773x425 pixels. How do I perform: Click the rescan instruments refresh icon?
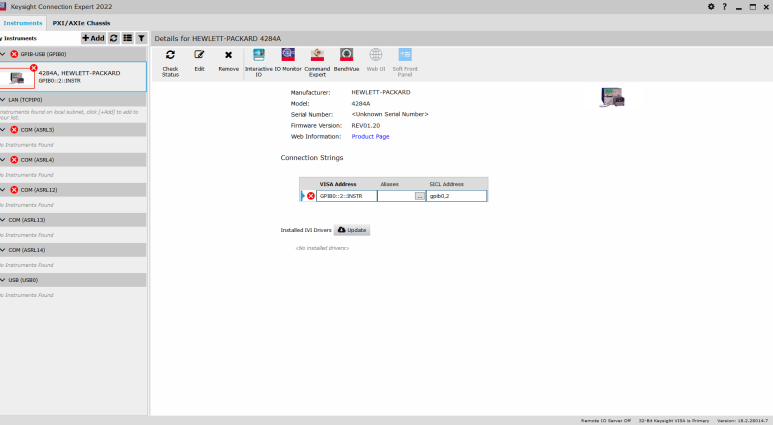click(113, 38)
